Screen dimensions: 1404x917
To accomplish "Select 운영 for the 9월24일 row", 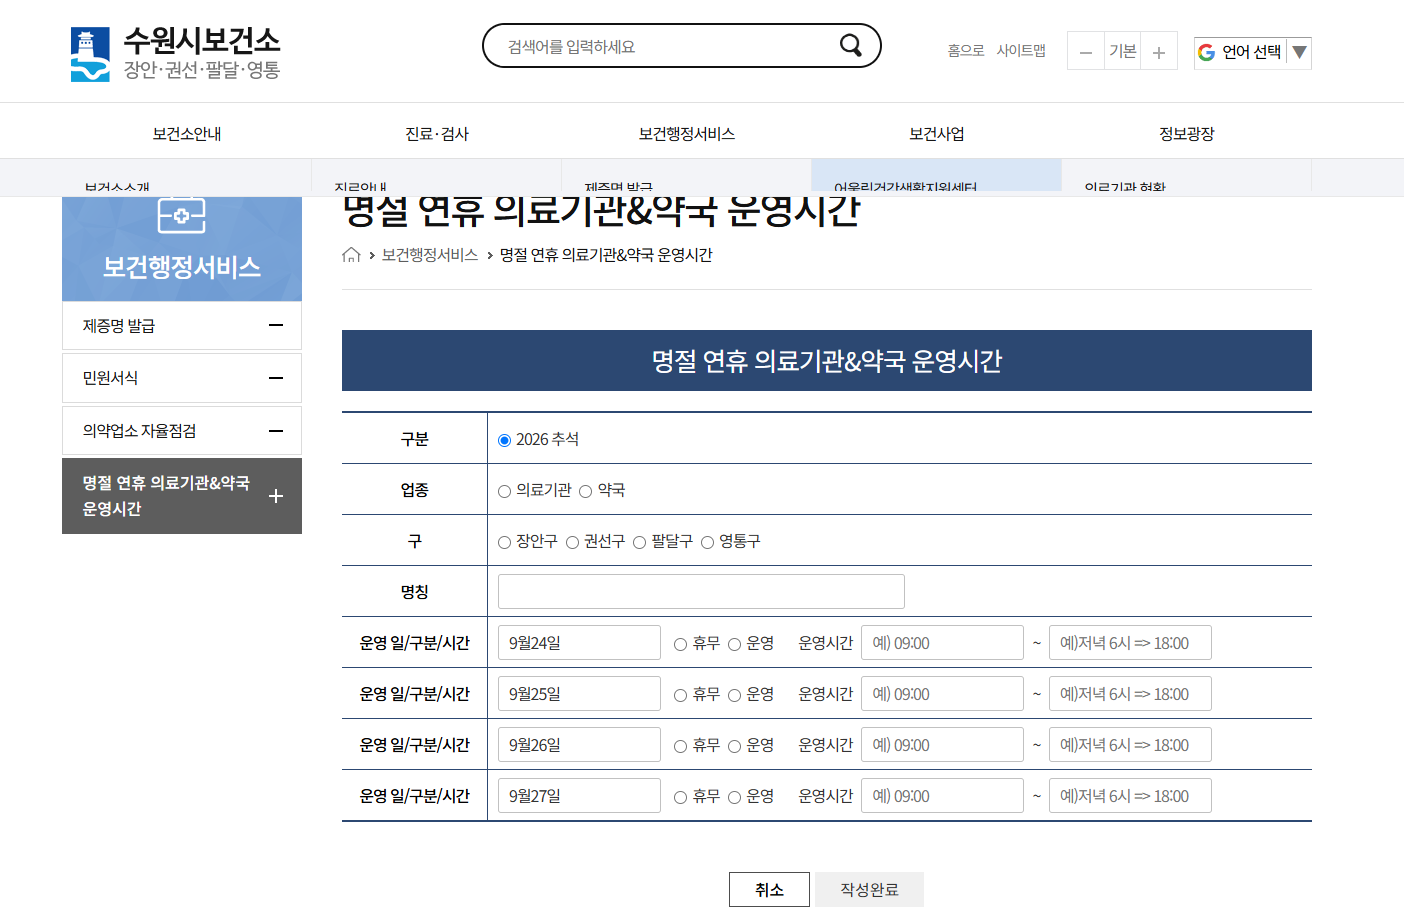I will (735, 644).
